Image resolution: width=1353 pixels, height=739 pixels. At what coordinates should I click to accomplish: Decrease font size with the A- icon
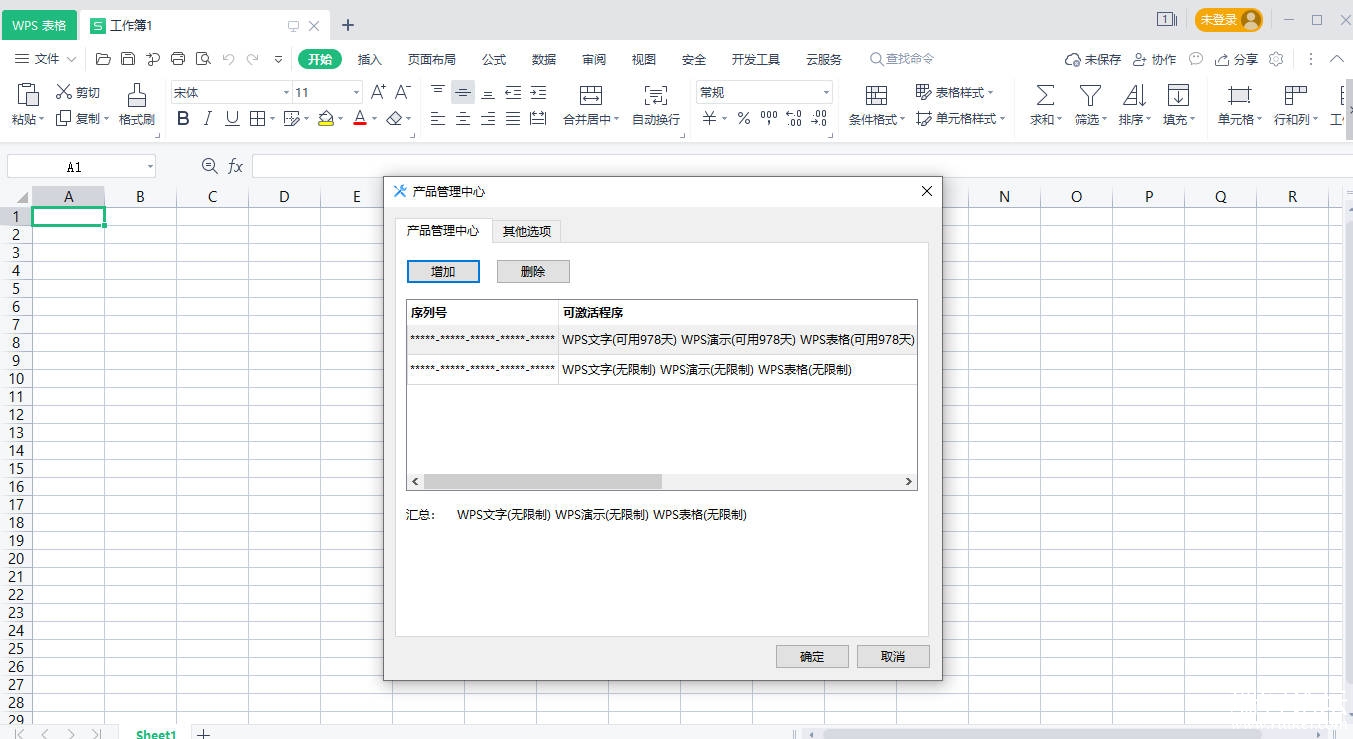click(403, 92)
